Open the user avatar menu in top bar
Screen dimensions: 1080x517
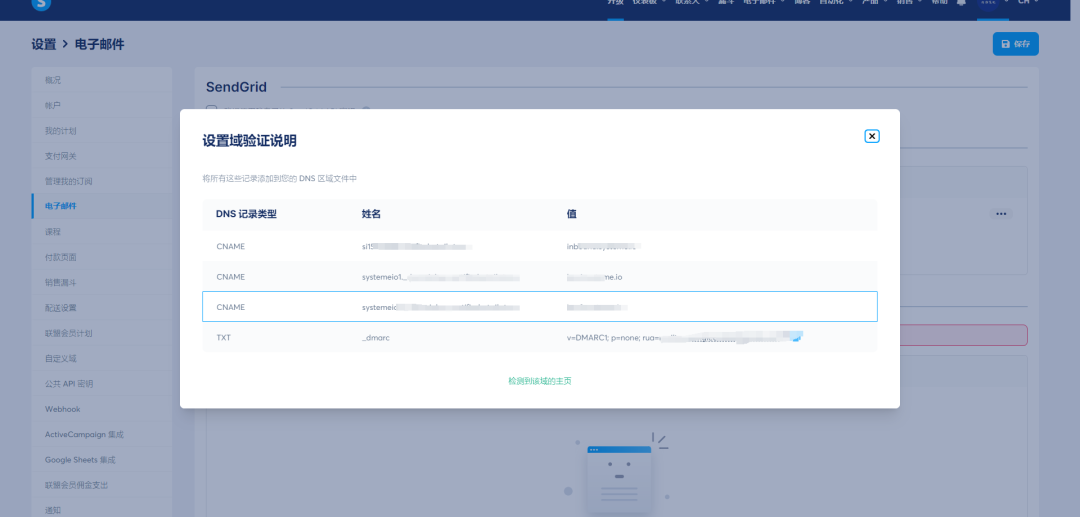pos(988,3)
